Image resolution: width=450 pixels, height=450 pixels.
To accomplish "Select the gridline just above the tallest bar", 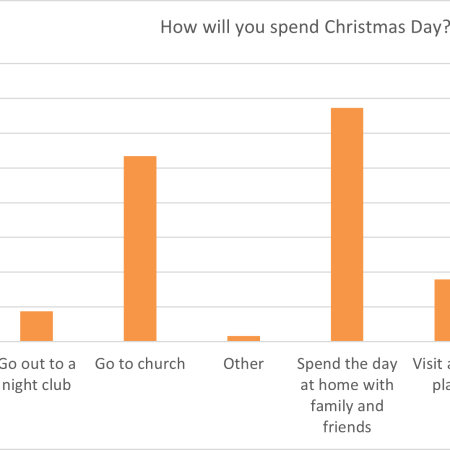I will pyautogui.click(x=225, y=98).
